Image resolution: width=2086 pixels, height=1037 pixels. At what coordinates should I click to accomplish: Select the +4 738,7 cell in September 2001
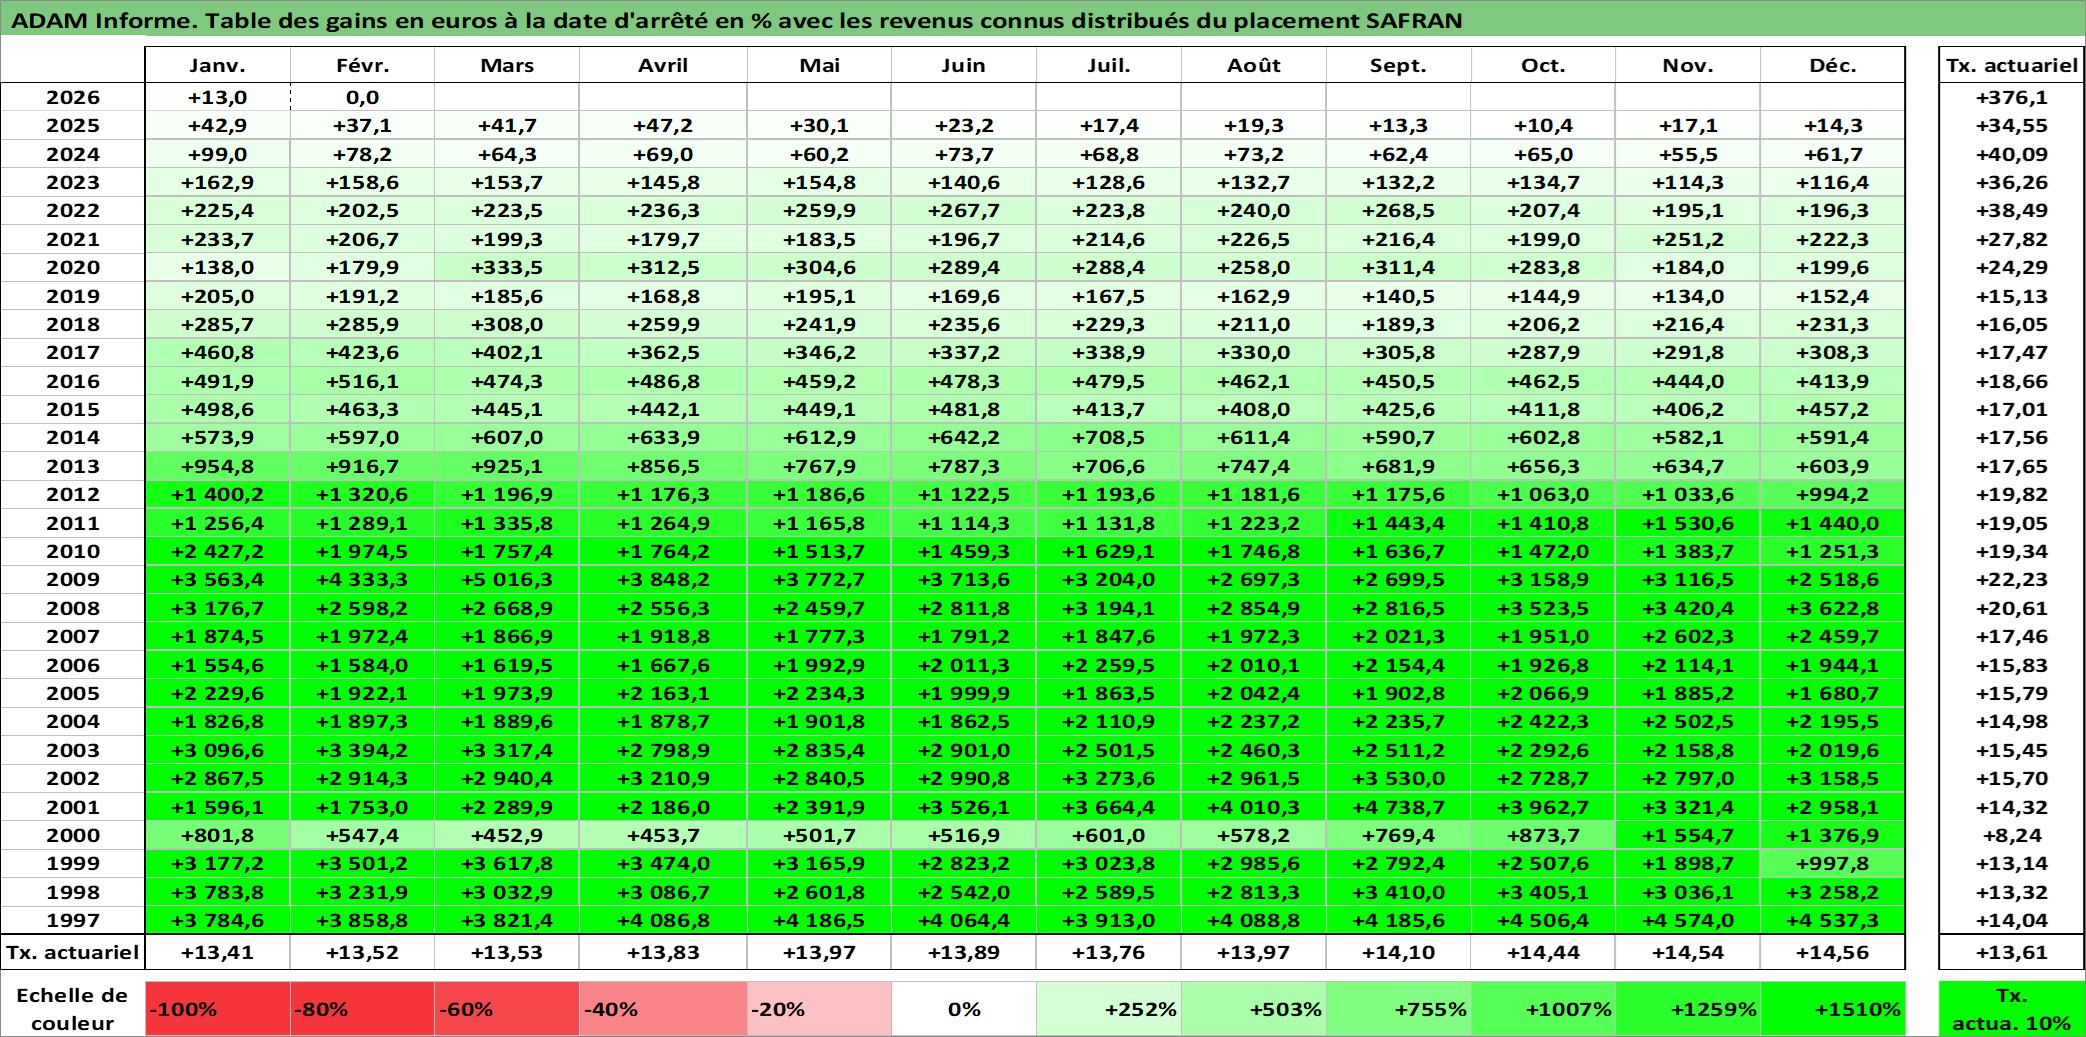1399,807
